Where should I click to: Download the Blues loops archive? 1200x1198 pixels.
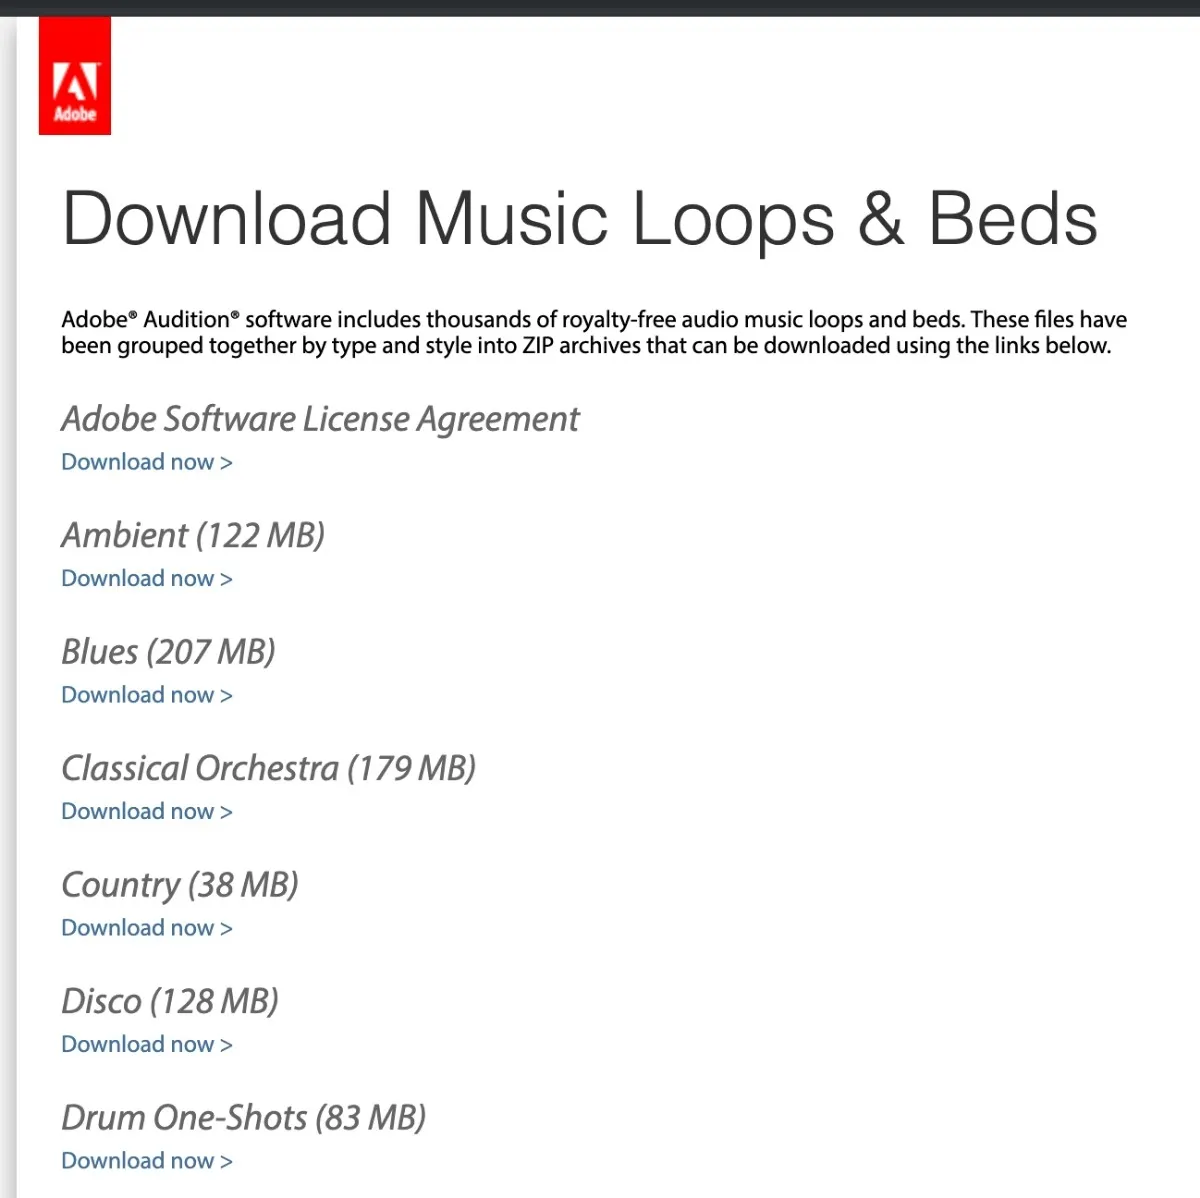point(146,695)
